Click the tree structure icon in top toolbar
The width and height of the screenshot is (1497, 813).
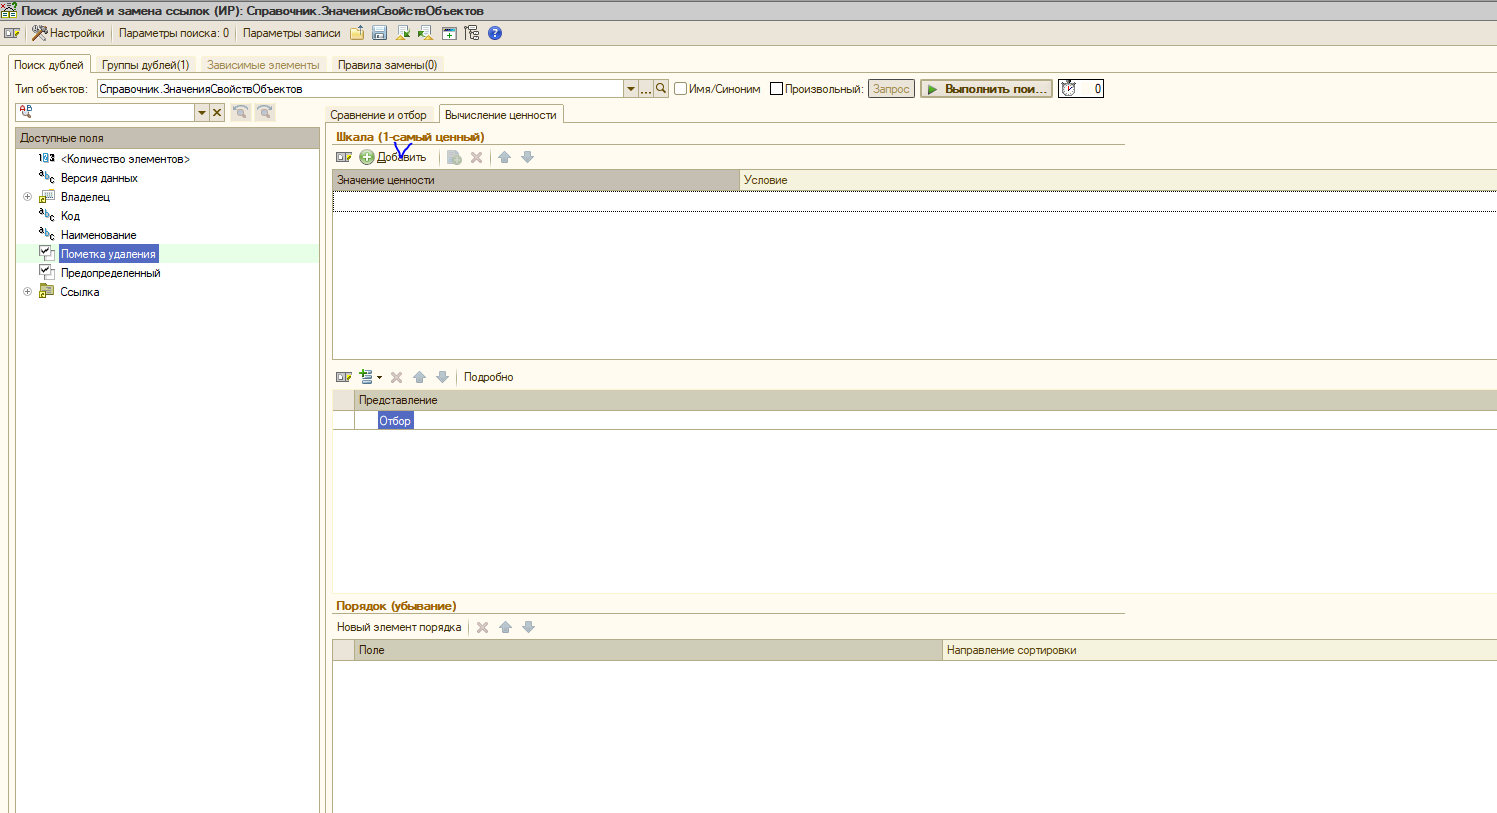(472, 33)
